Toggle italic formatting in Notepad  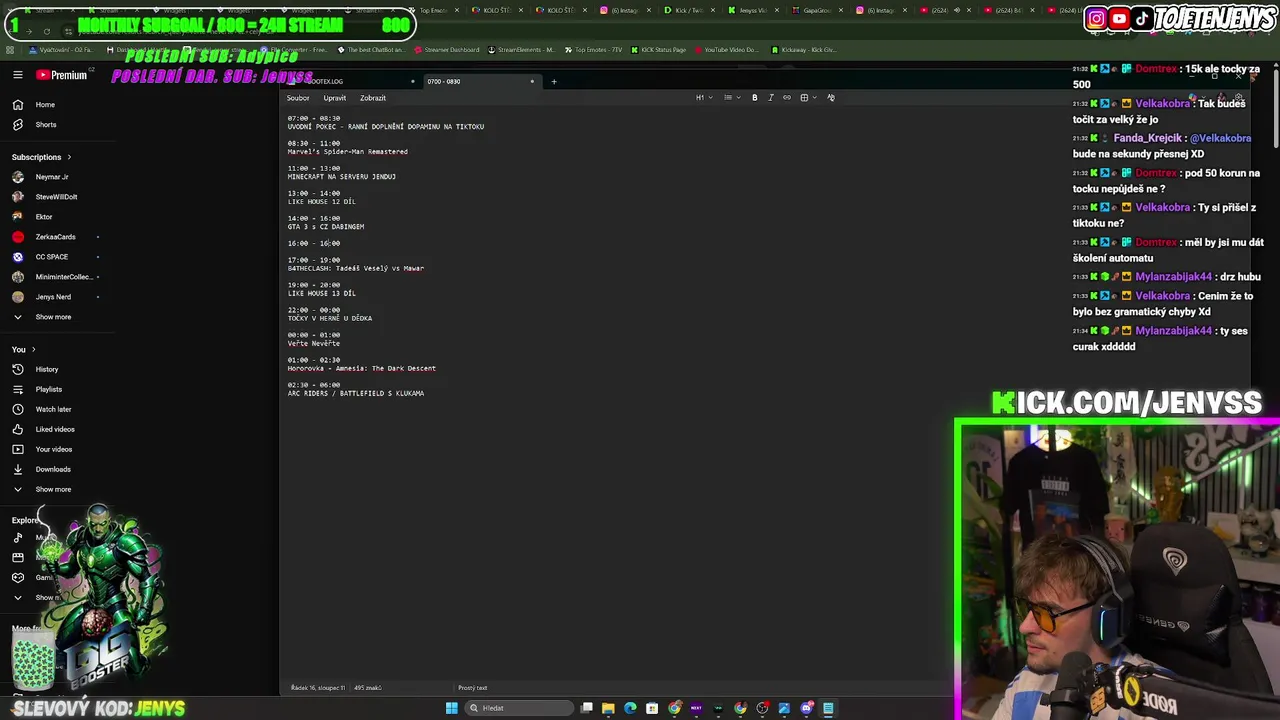(x=770, y=98)
